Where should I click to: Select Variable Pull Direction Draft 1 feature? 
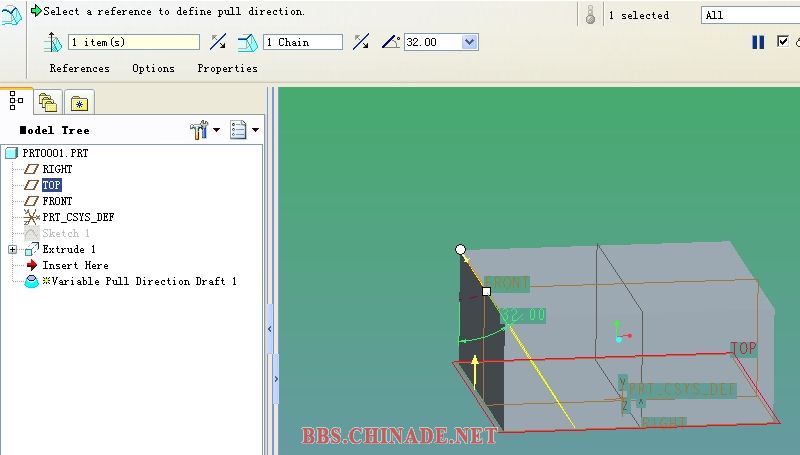[139, 281]
